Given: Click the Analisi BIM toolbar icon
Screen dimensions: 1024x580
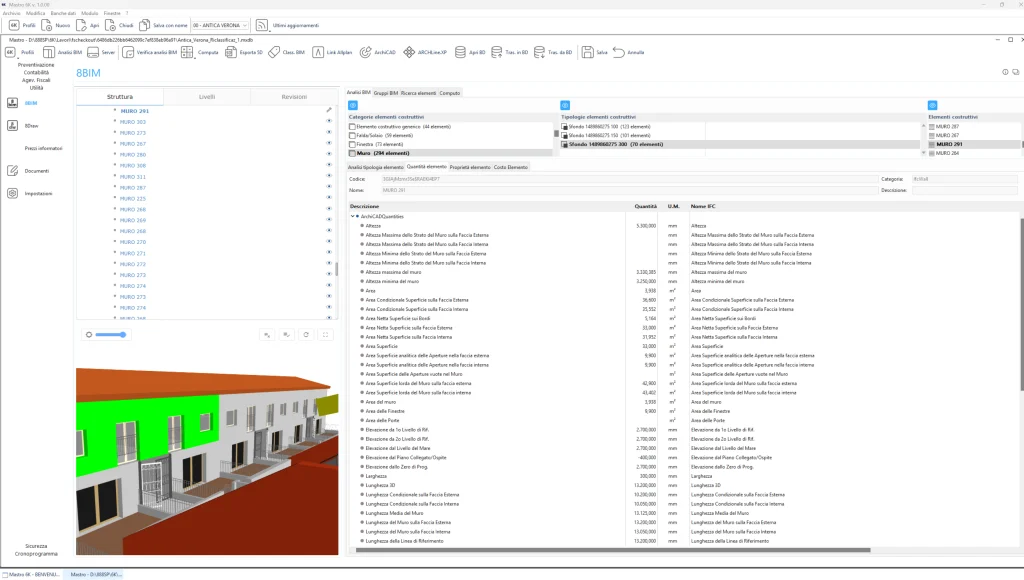Looking at the screenshot, I should tap(49, 52).
